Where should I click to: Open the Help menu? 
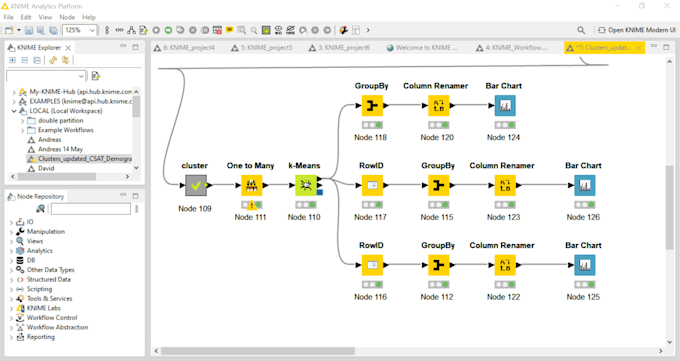pos(89,17)
